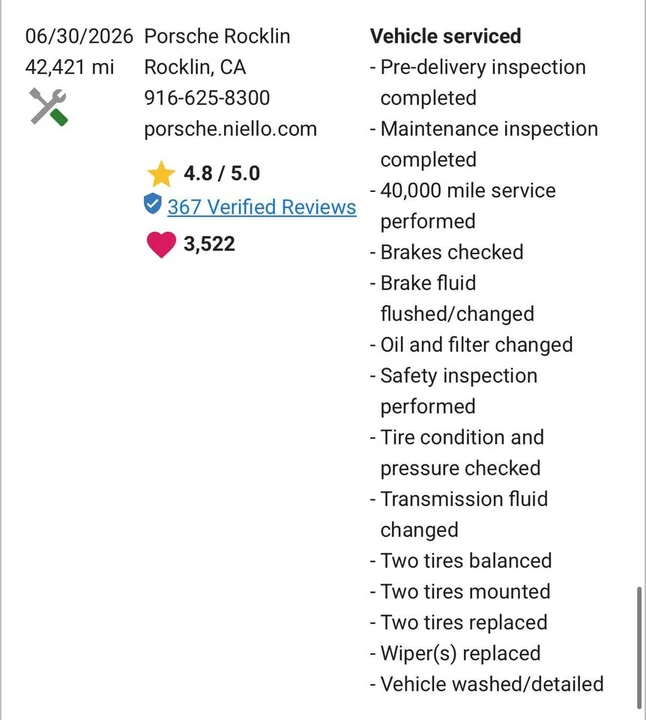Select the Porsche Rocklin dealer name
The image size is (646, 720).
tap(217, 36)
